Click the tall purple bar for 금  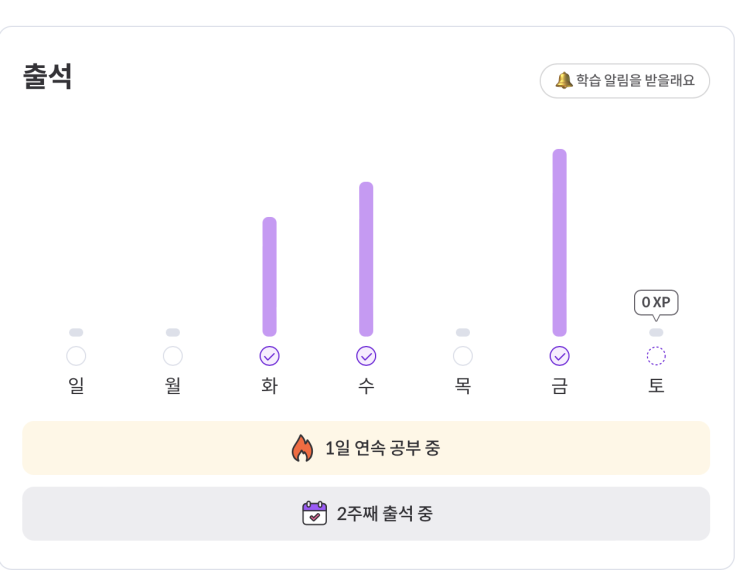click(x=559, y=243)
